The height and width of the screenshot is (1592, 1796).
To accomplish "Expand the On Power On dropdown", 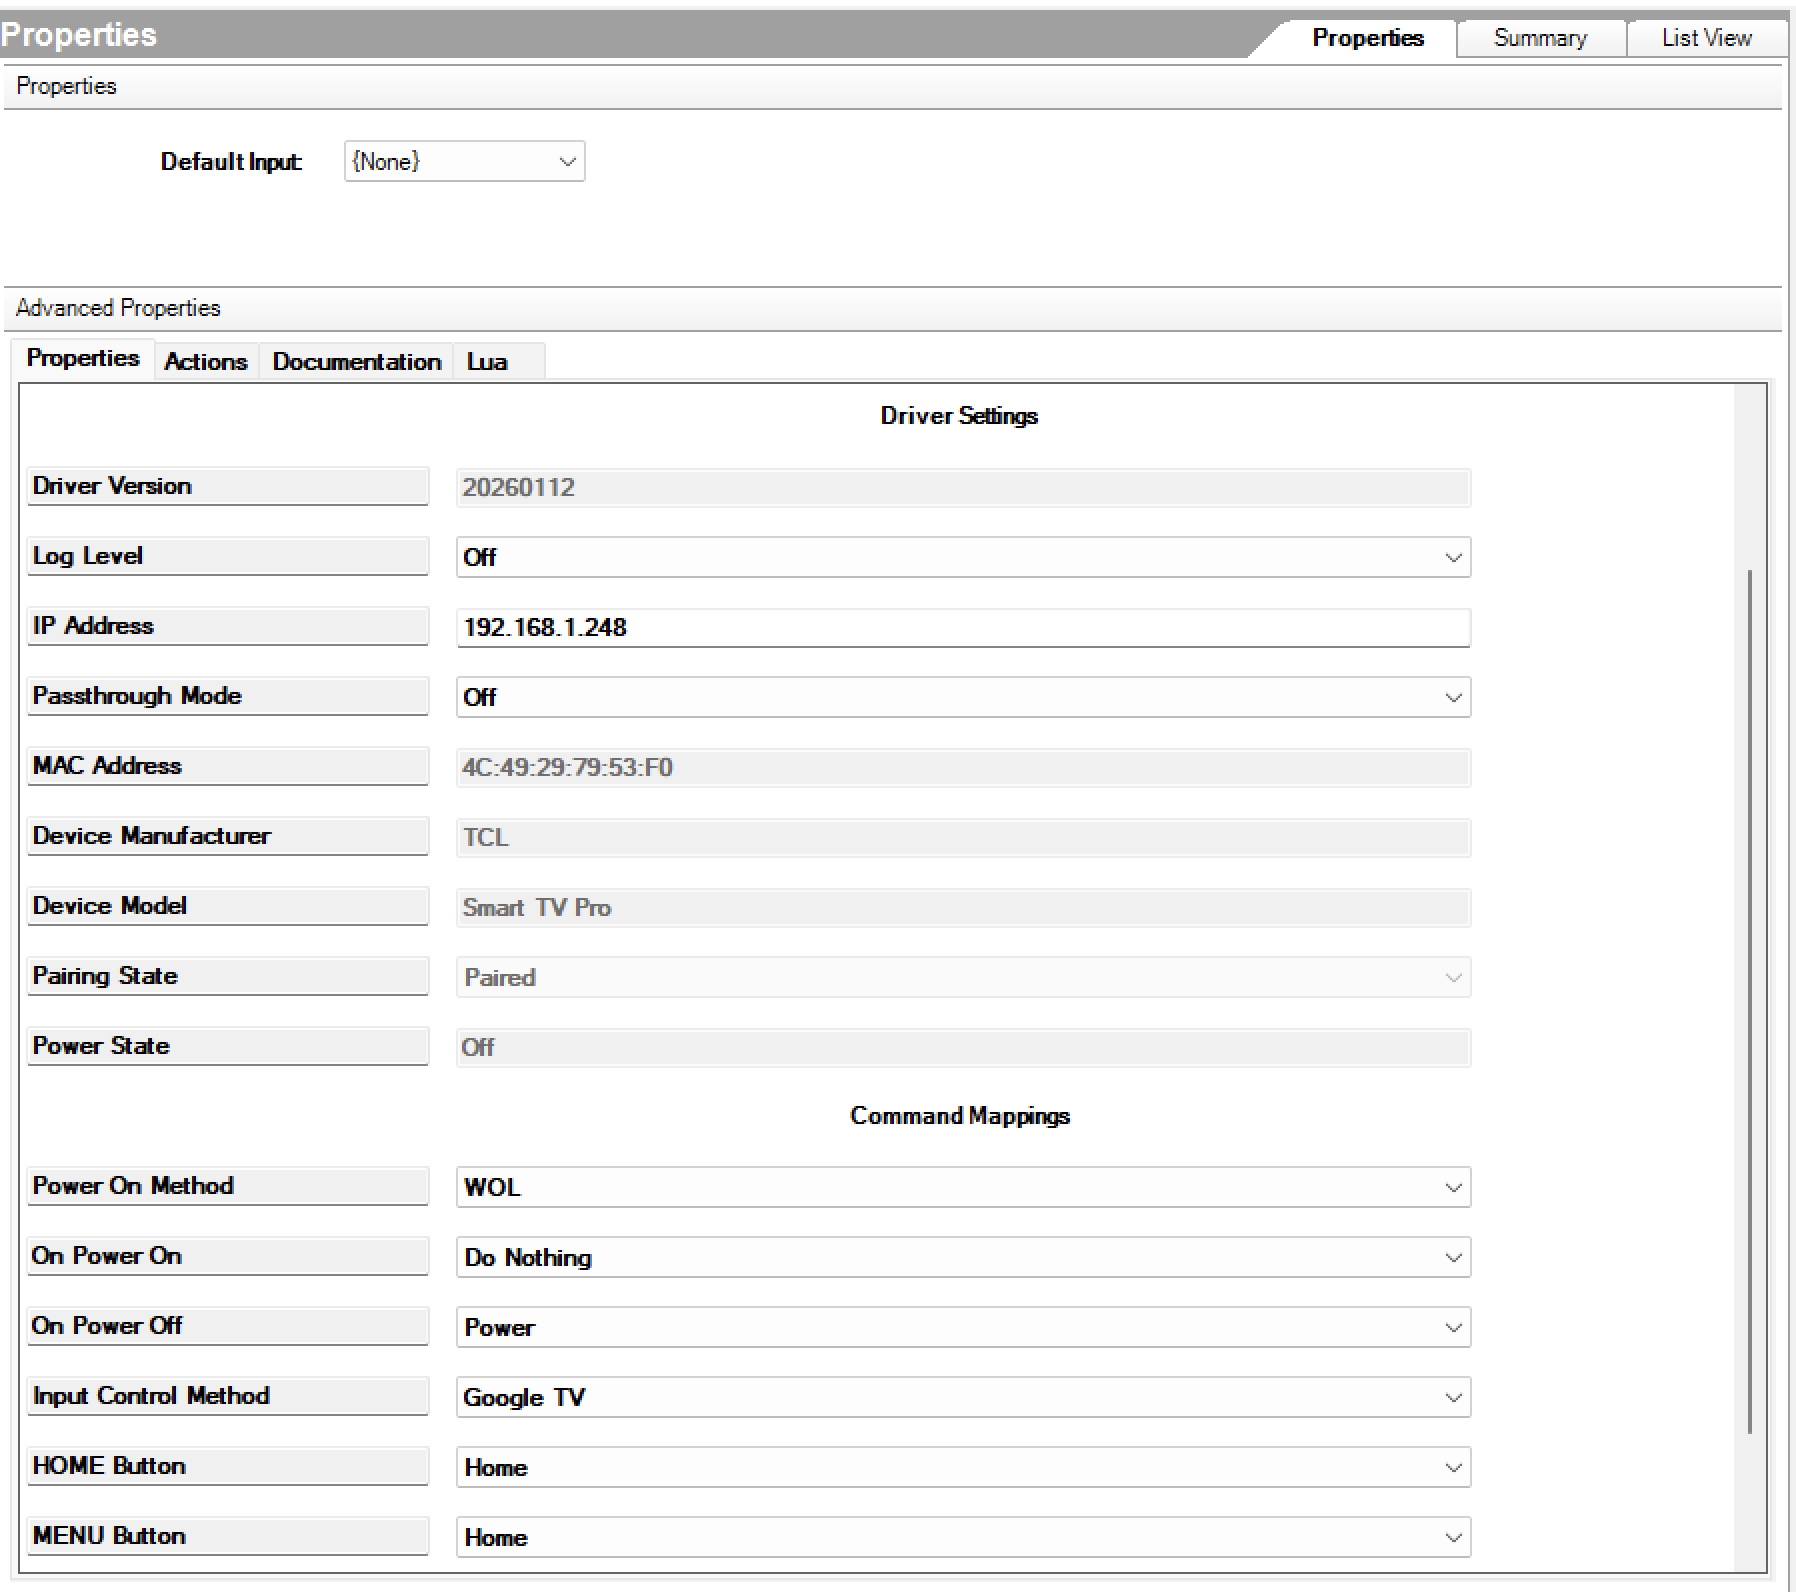I will (x=962, y=1257).
